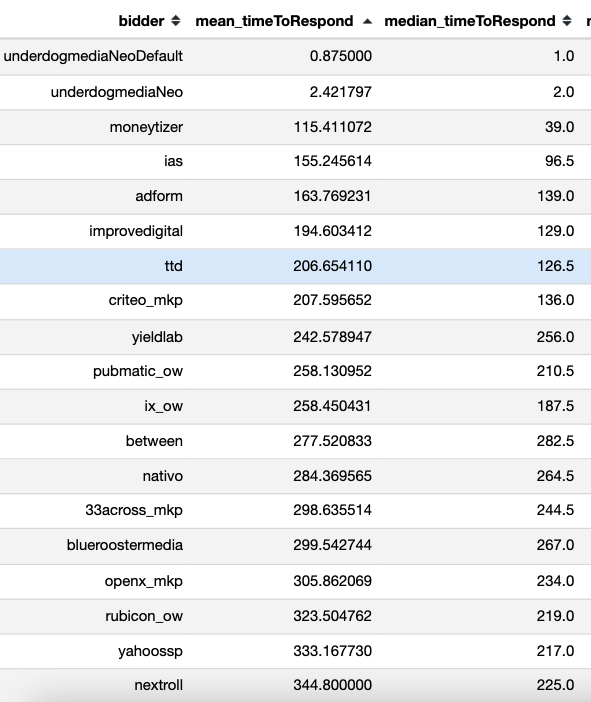Viewport: 591px width, 702px height.
Task: Click median value 2.0 for underdogmediaNeo
Action: click(564, 92)
